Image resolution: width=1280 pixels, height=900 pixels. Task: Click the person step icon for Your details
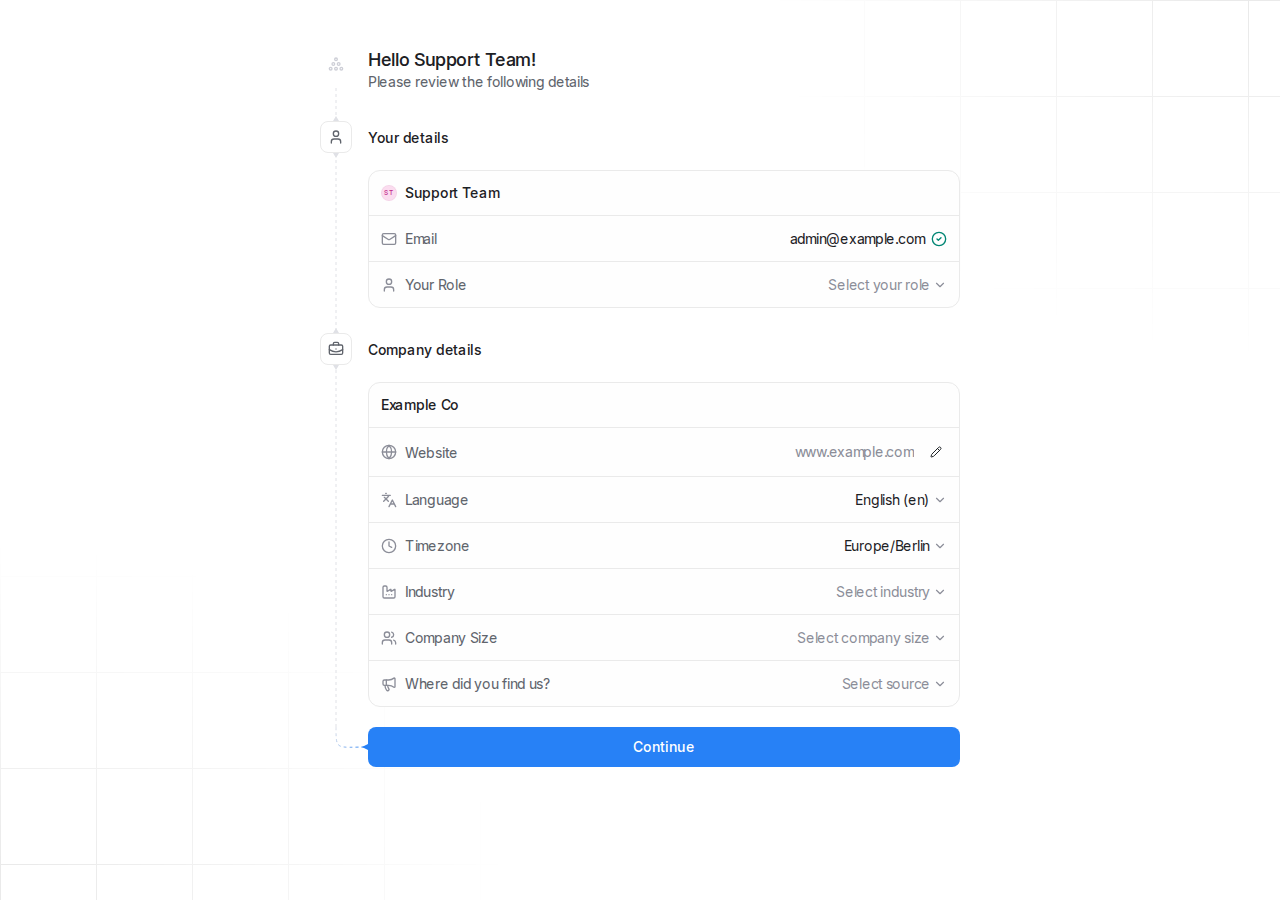pos(336,137)
